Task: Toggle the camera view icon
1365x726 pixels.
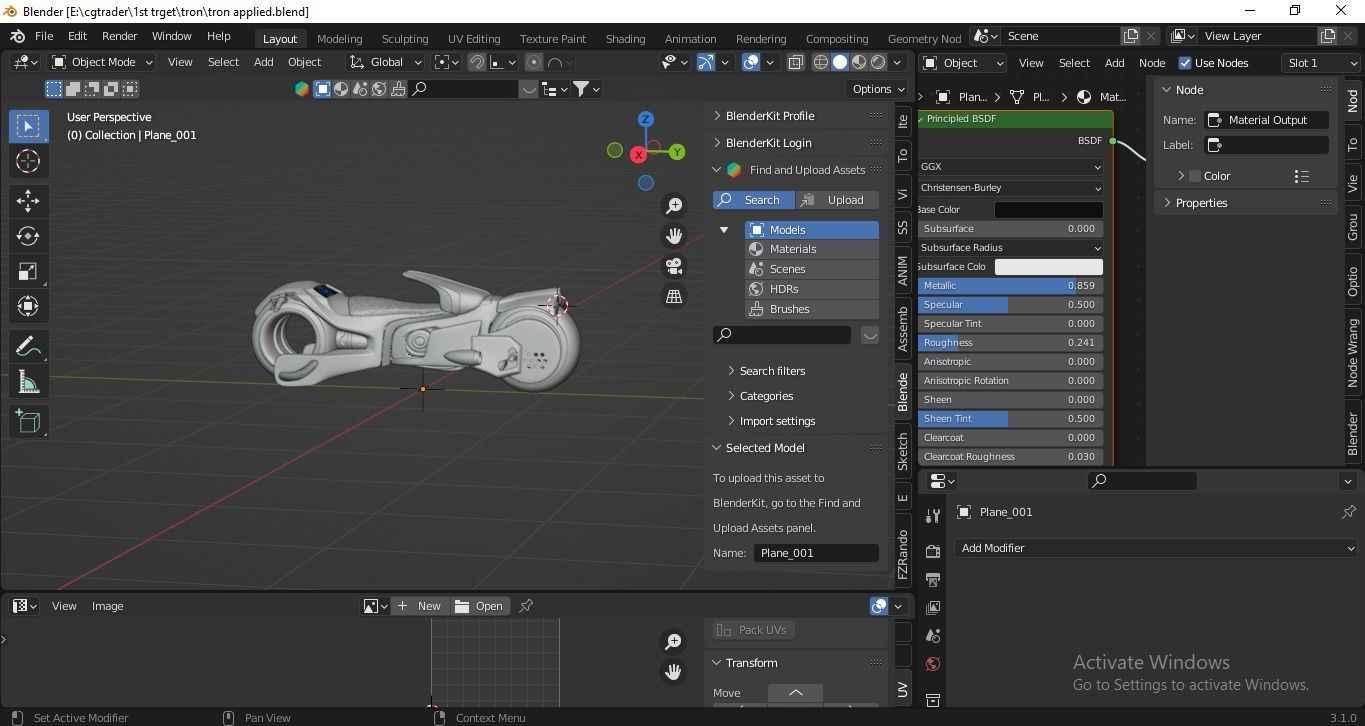Action: (675, 266)
